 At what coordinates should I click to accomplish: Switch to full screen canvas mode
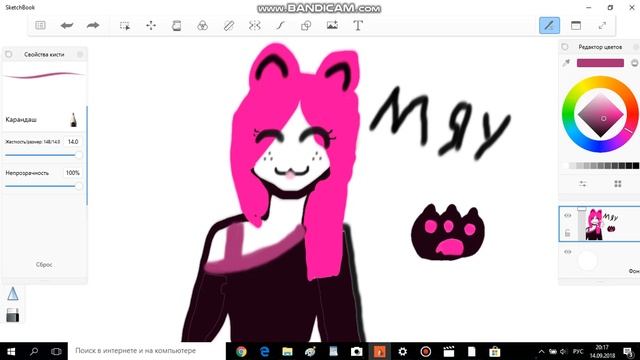602,25
